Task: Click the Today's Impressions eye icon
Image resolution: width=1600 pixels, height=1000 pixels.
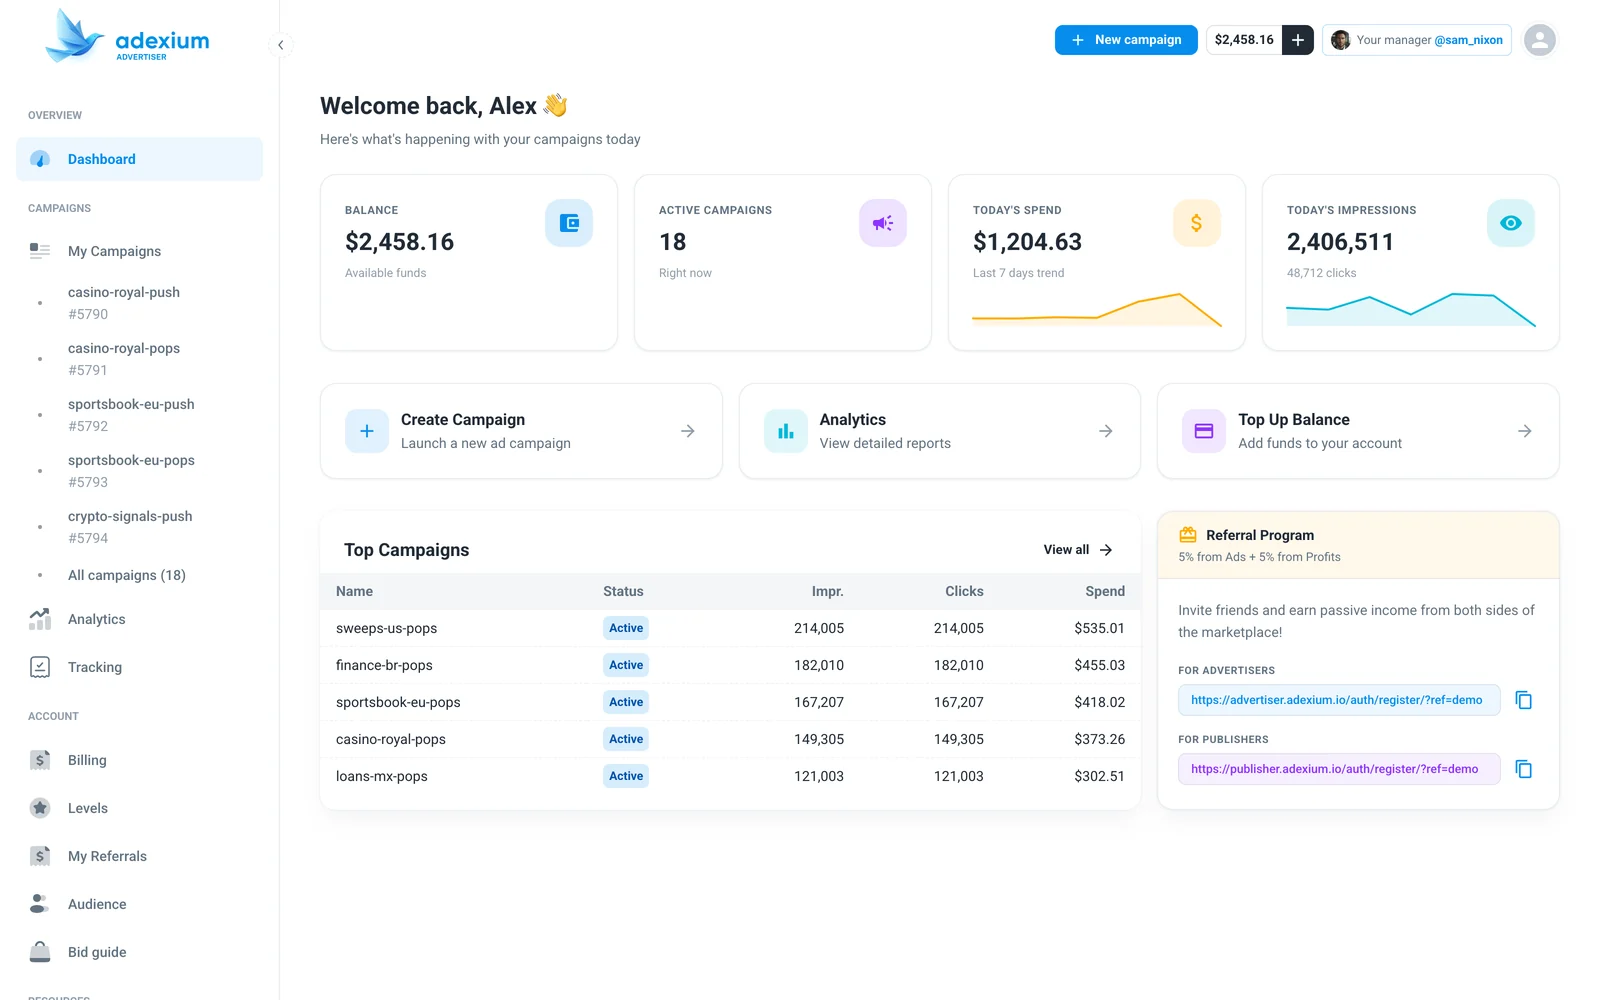Action: pos(1511,223)
